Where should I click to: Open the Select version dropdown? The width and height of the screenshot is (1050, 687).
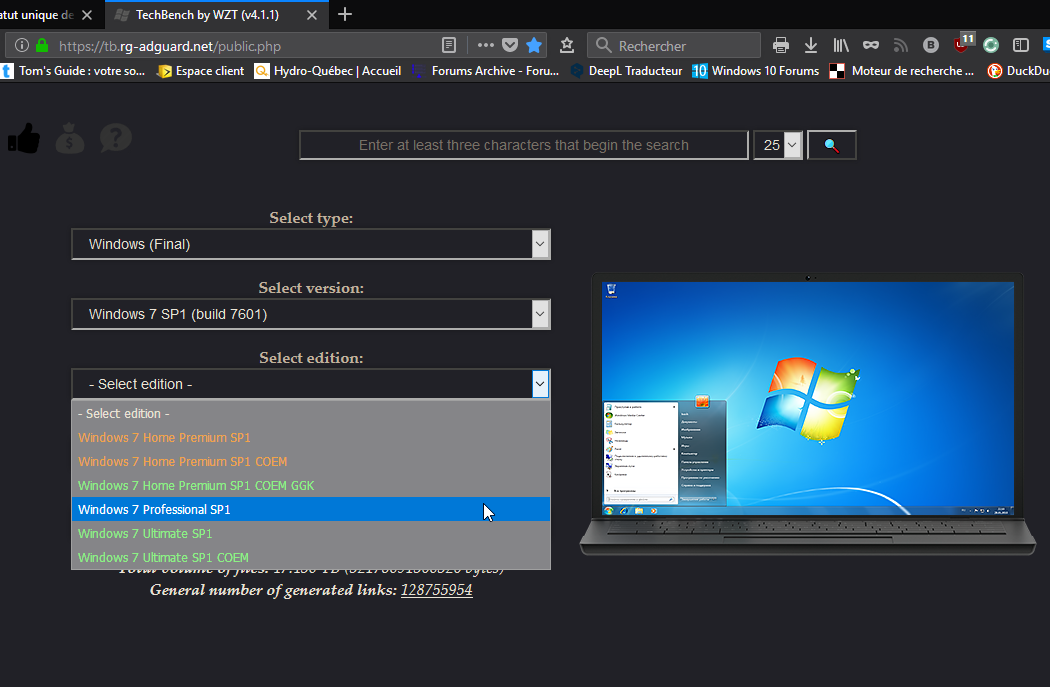311,314
